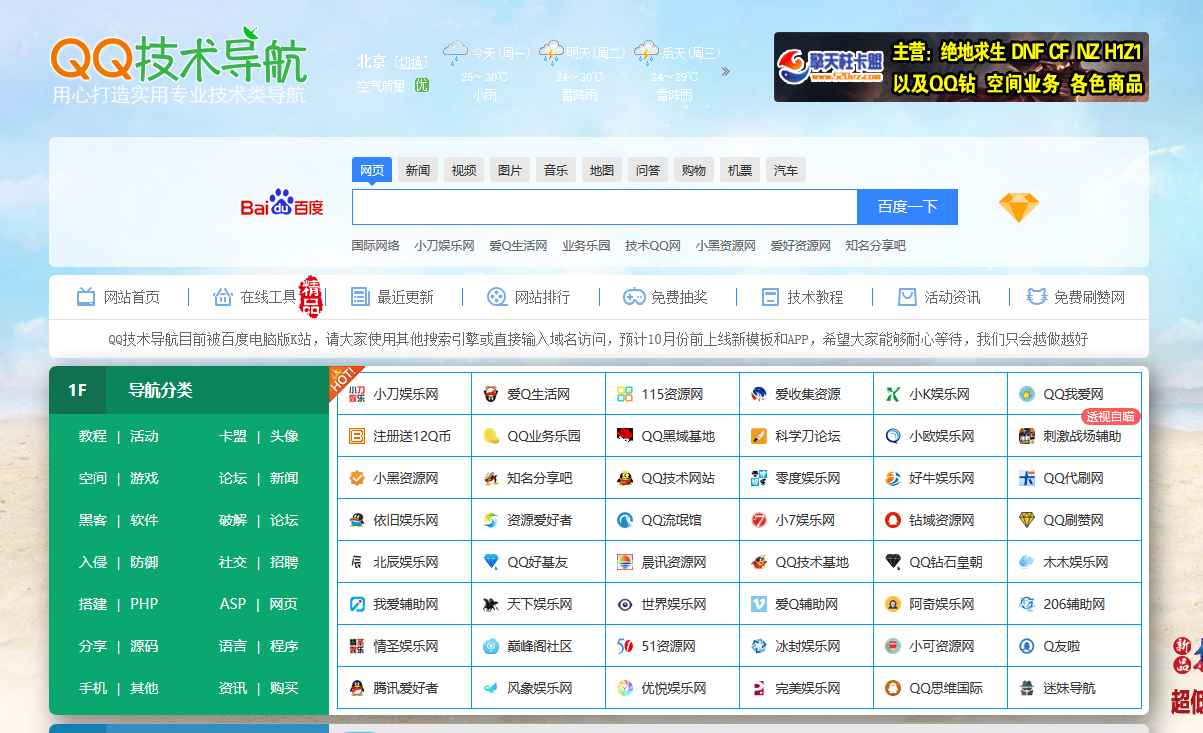Click the 网站首页 home icon

click(84, 295)
